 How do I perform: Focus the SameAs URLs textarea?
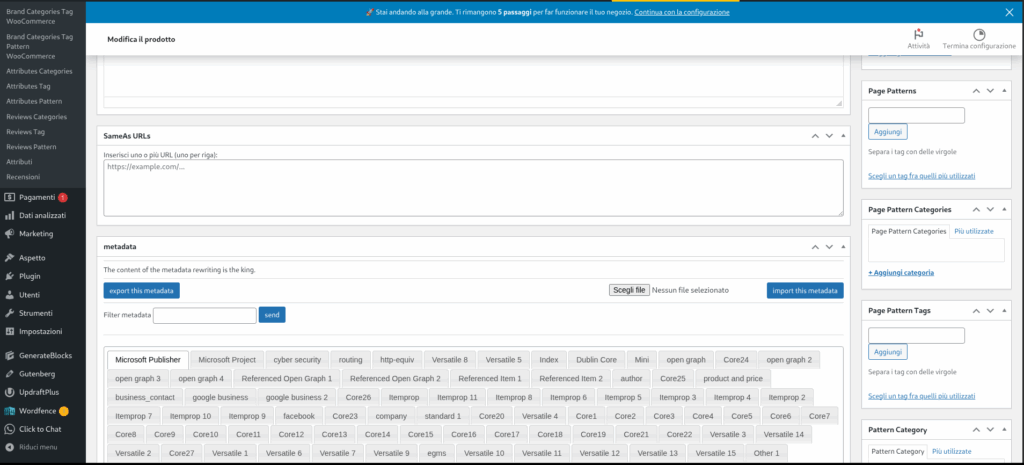pyautogui.click(x=473, y=188)
